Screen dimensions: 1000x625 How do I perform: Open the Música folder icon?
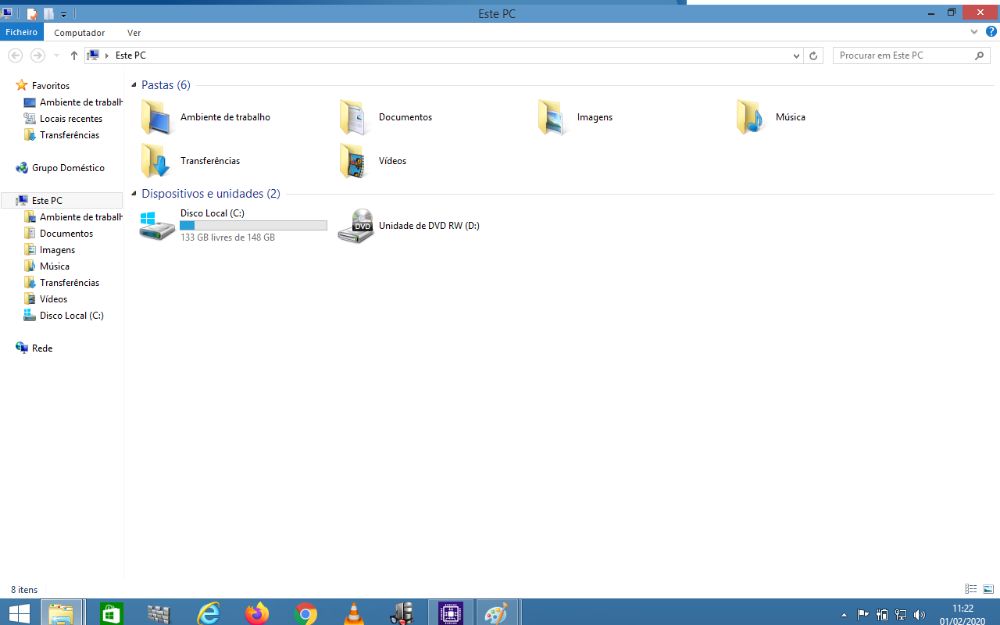point(750,117)
